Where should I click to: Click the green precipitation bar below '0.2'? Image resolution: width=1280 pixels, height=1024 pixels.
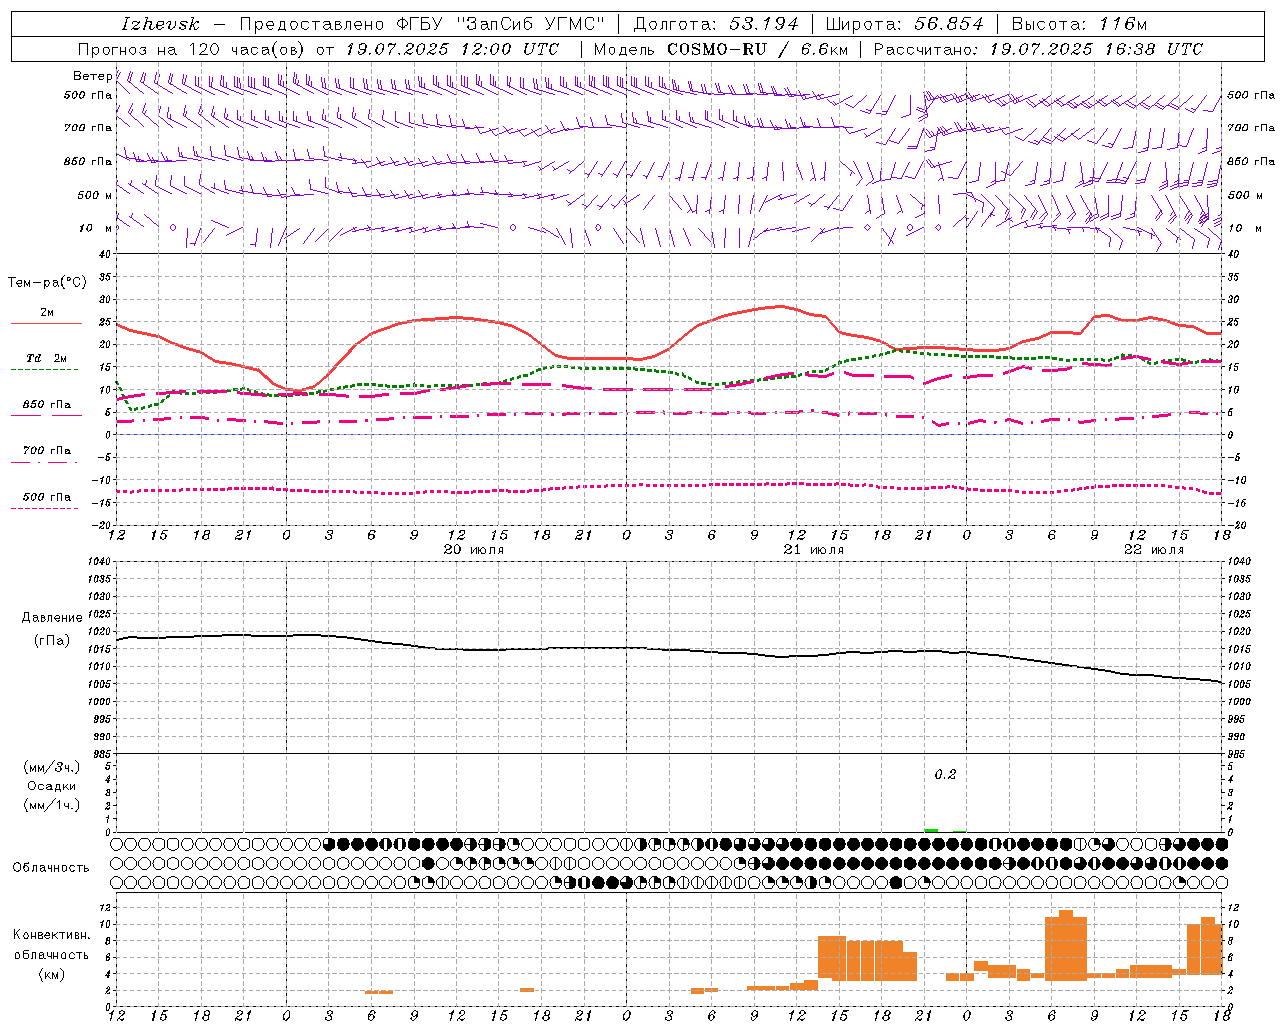click(931, 830)
